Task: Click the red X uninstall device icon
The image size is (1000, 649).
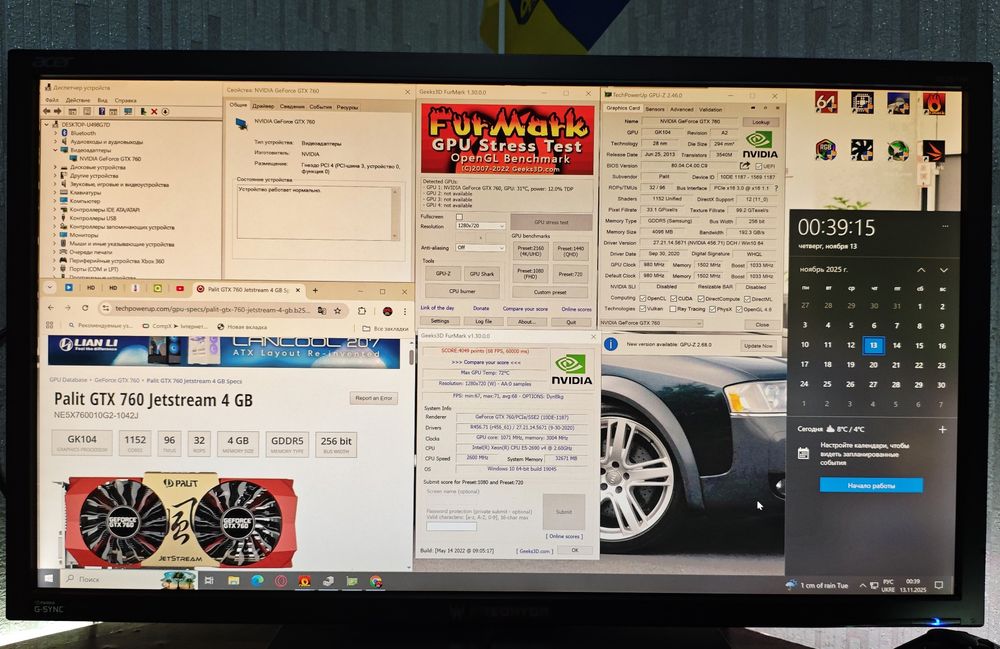Action: pos(154,112)
